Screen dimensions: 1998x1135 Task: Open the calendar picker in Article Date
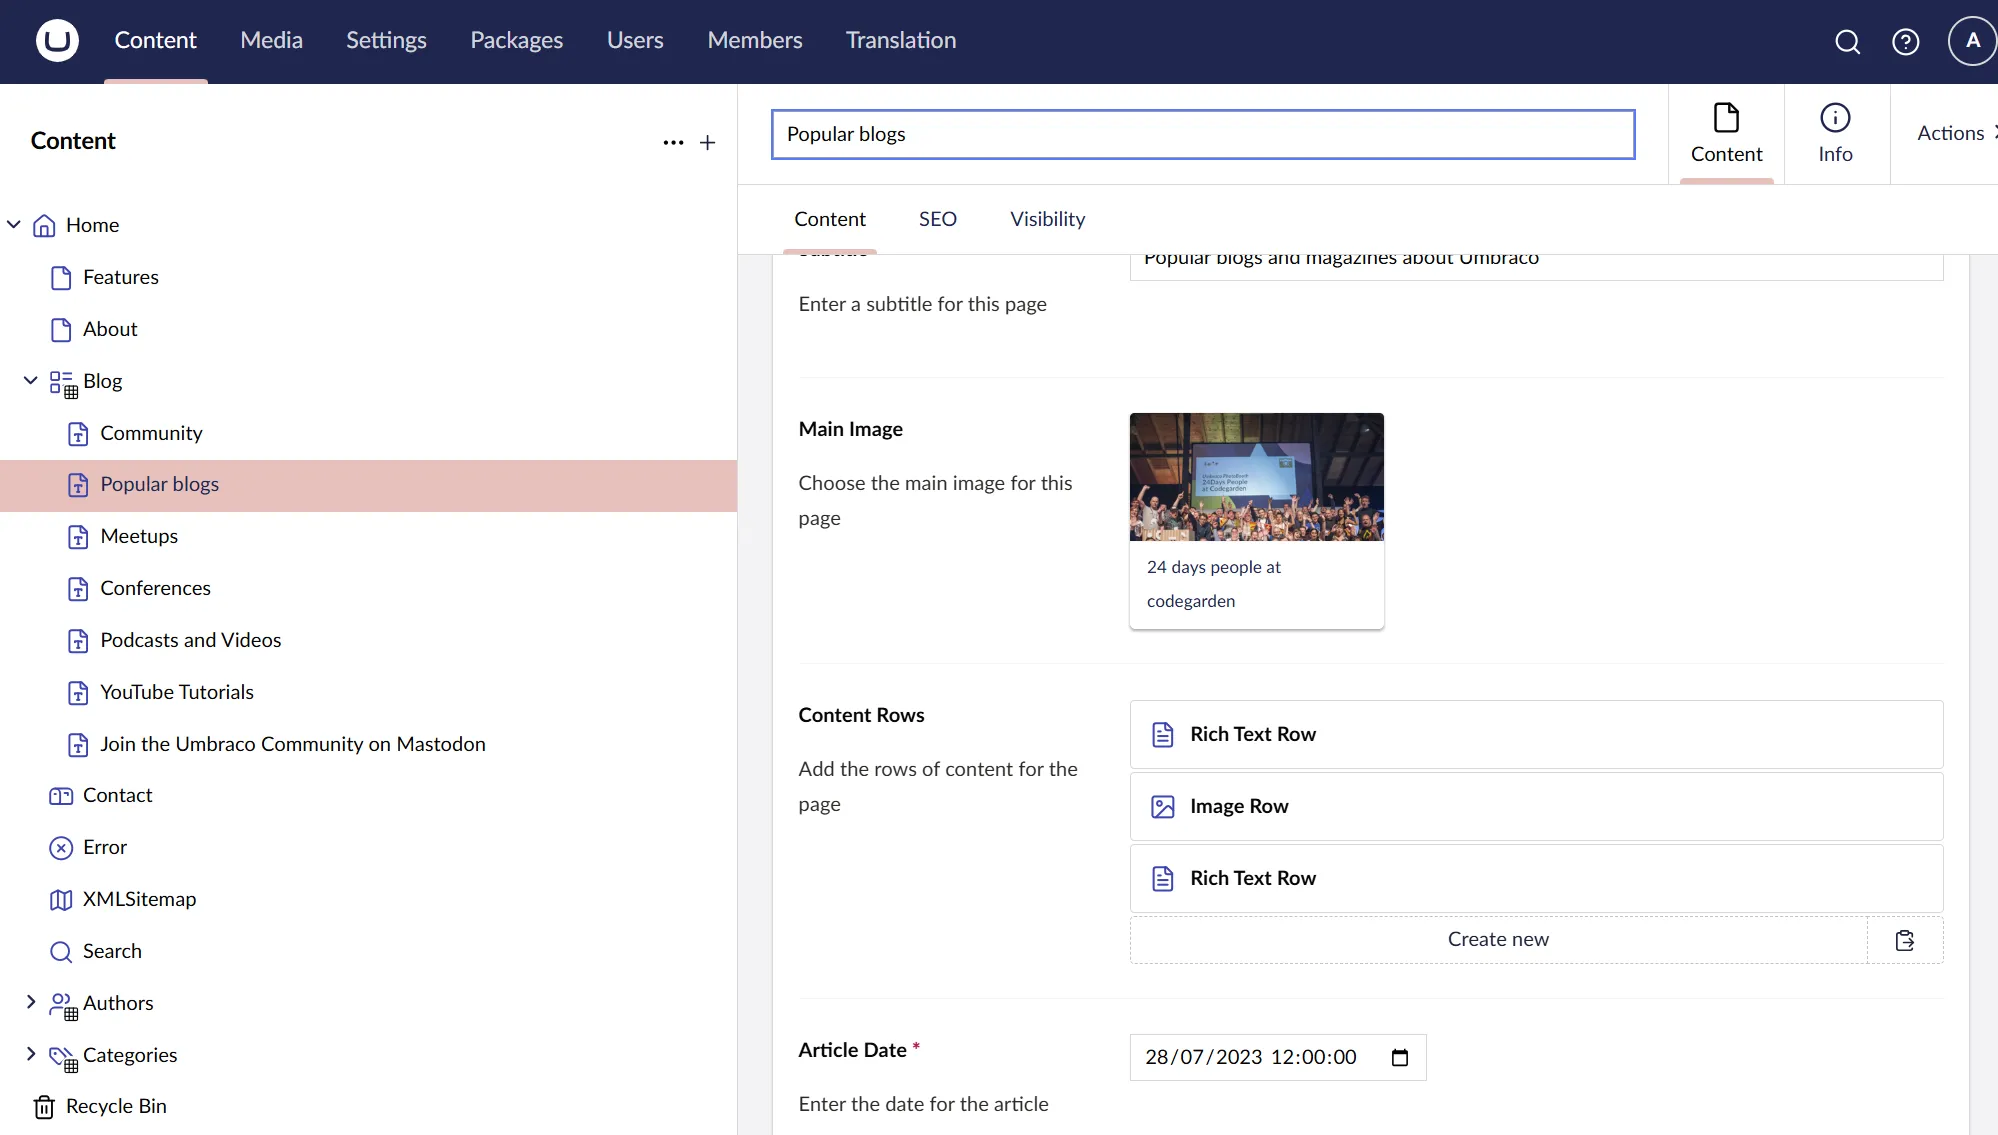click(1400, 1057)
